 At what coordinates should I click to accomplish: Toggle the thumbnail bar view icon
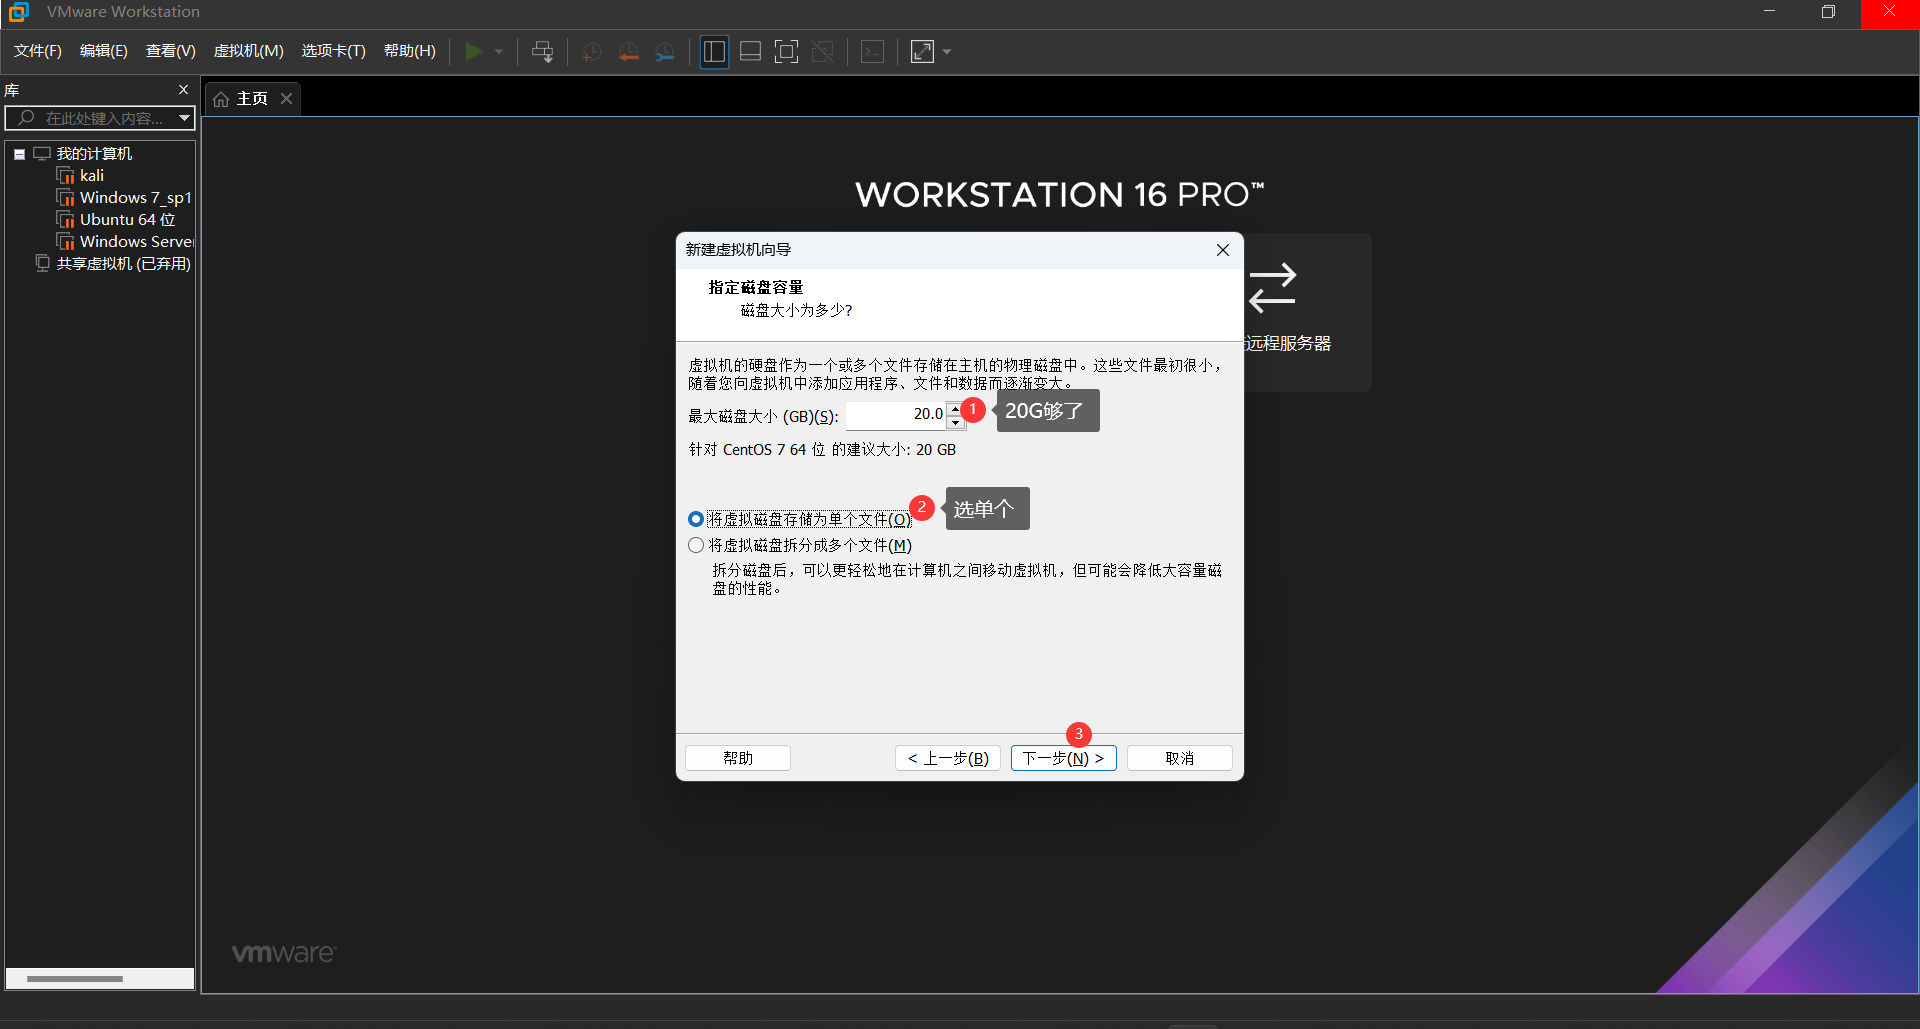[x=751, y=51]
